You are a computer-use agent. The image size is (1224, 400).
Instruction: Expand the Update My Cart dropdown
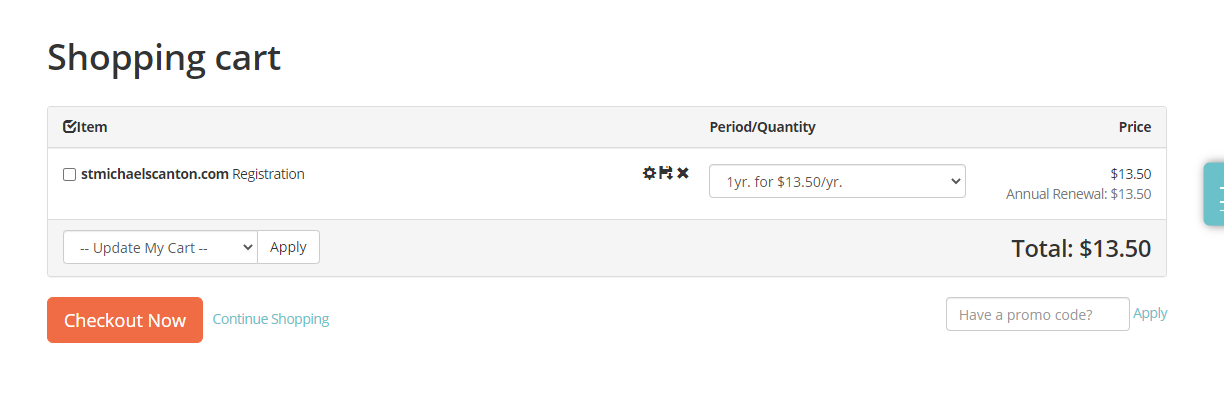[x=160, y=247]
